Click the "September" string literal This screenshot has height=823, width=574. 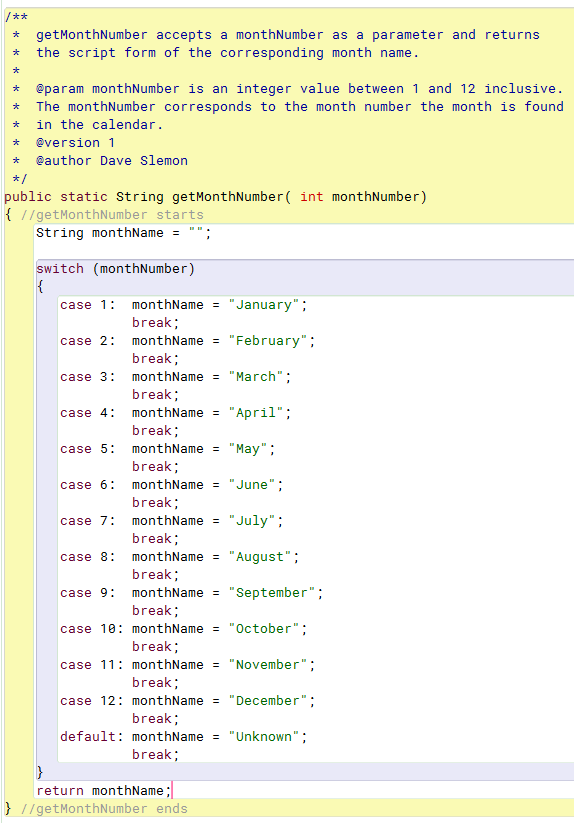coord(272,593)
